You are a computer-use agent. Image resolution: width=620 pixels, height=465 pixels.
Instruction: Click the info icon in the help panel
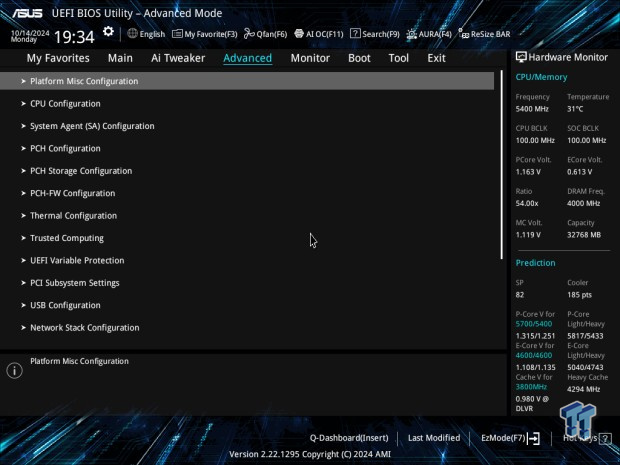14,371
